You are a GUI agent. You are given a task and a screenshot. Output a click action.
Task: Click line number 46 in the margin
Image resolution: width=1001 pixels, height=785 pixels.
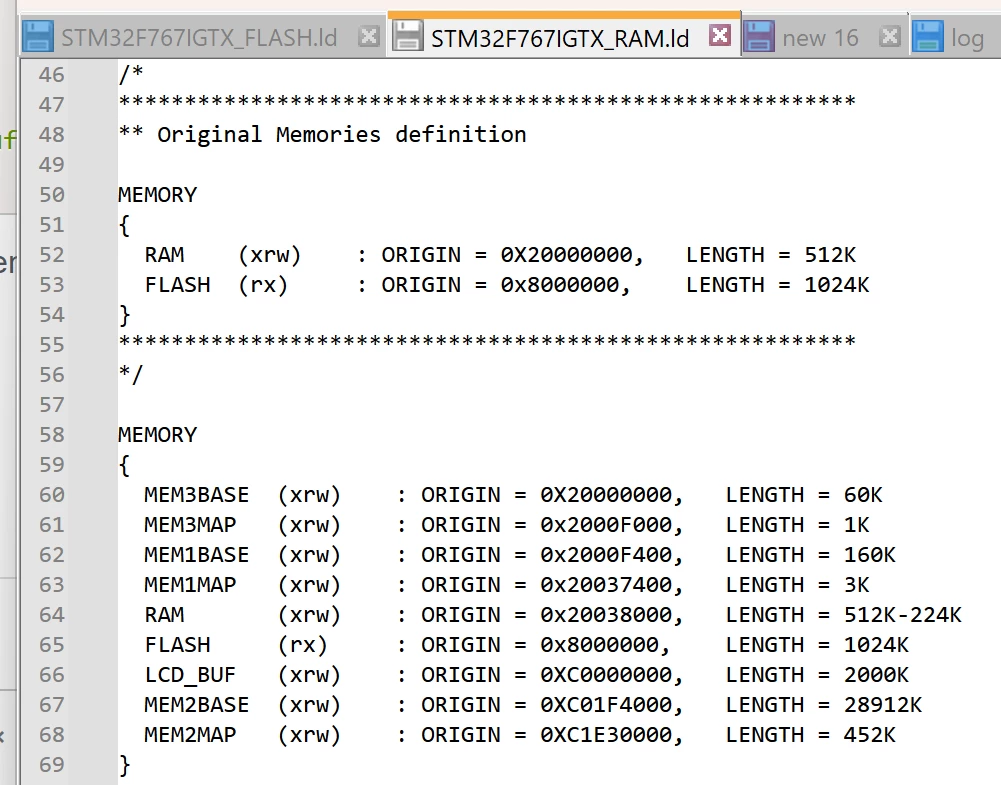52,75
